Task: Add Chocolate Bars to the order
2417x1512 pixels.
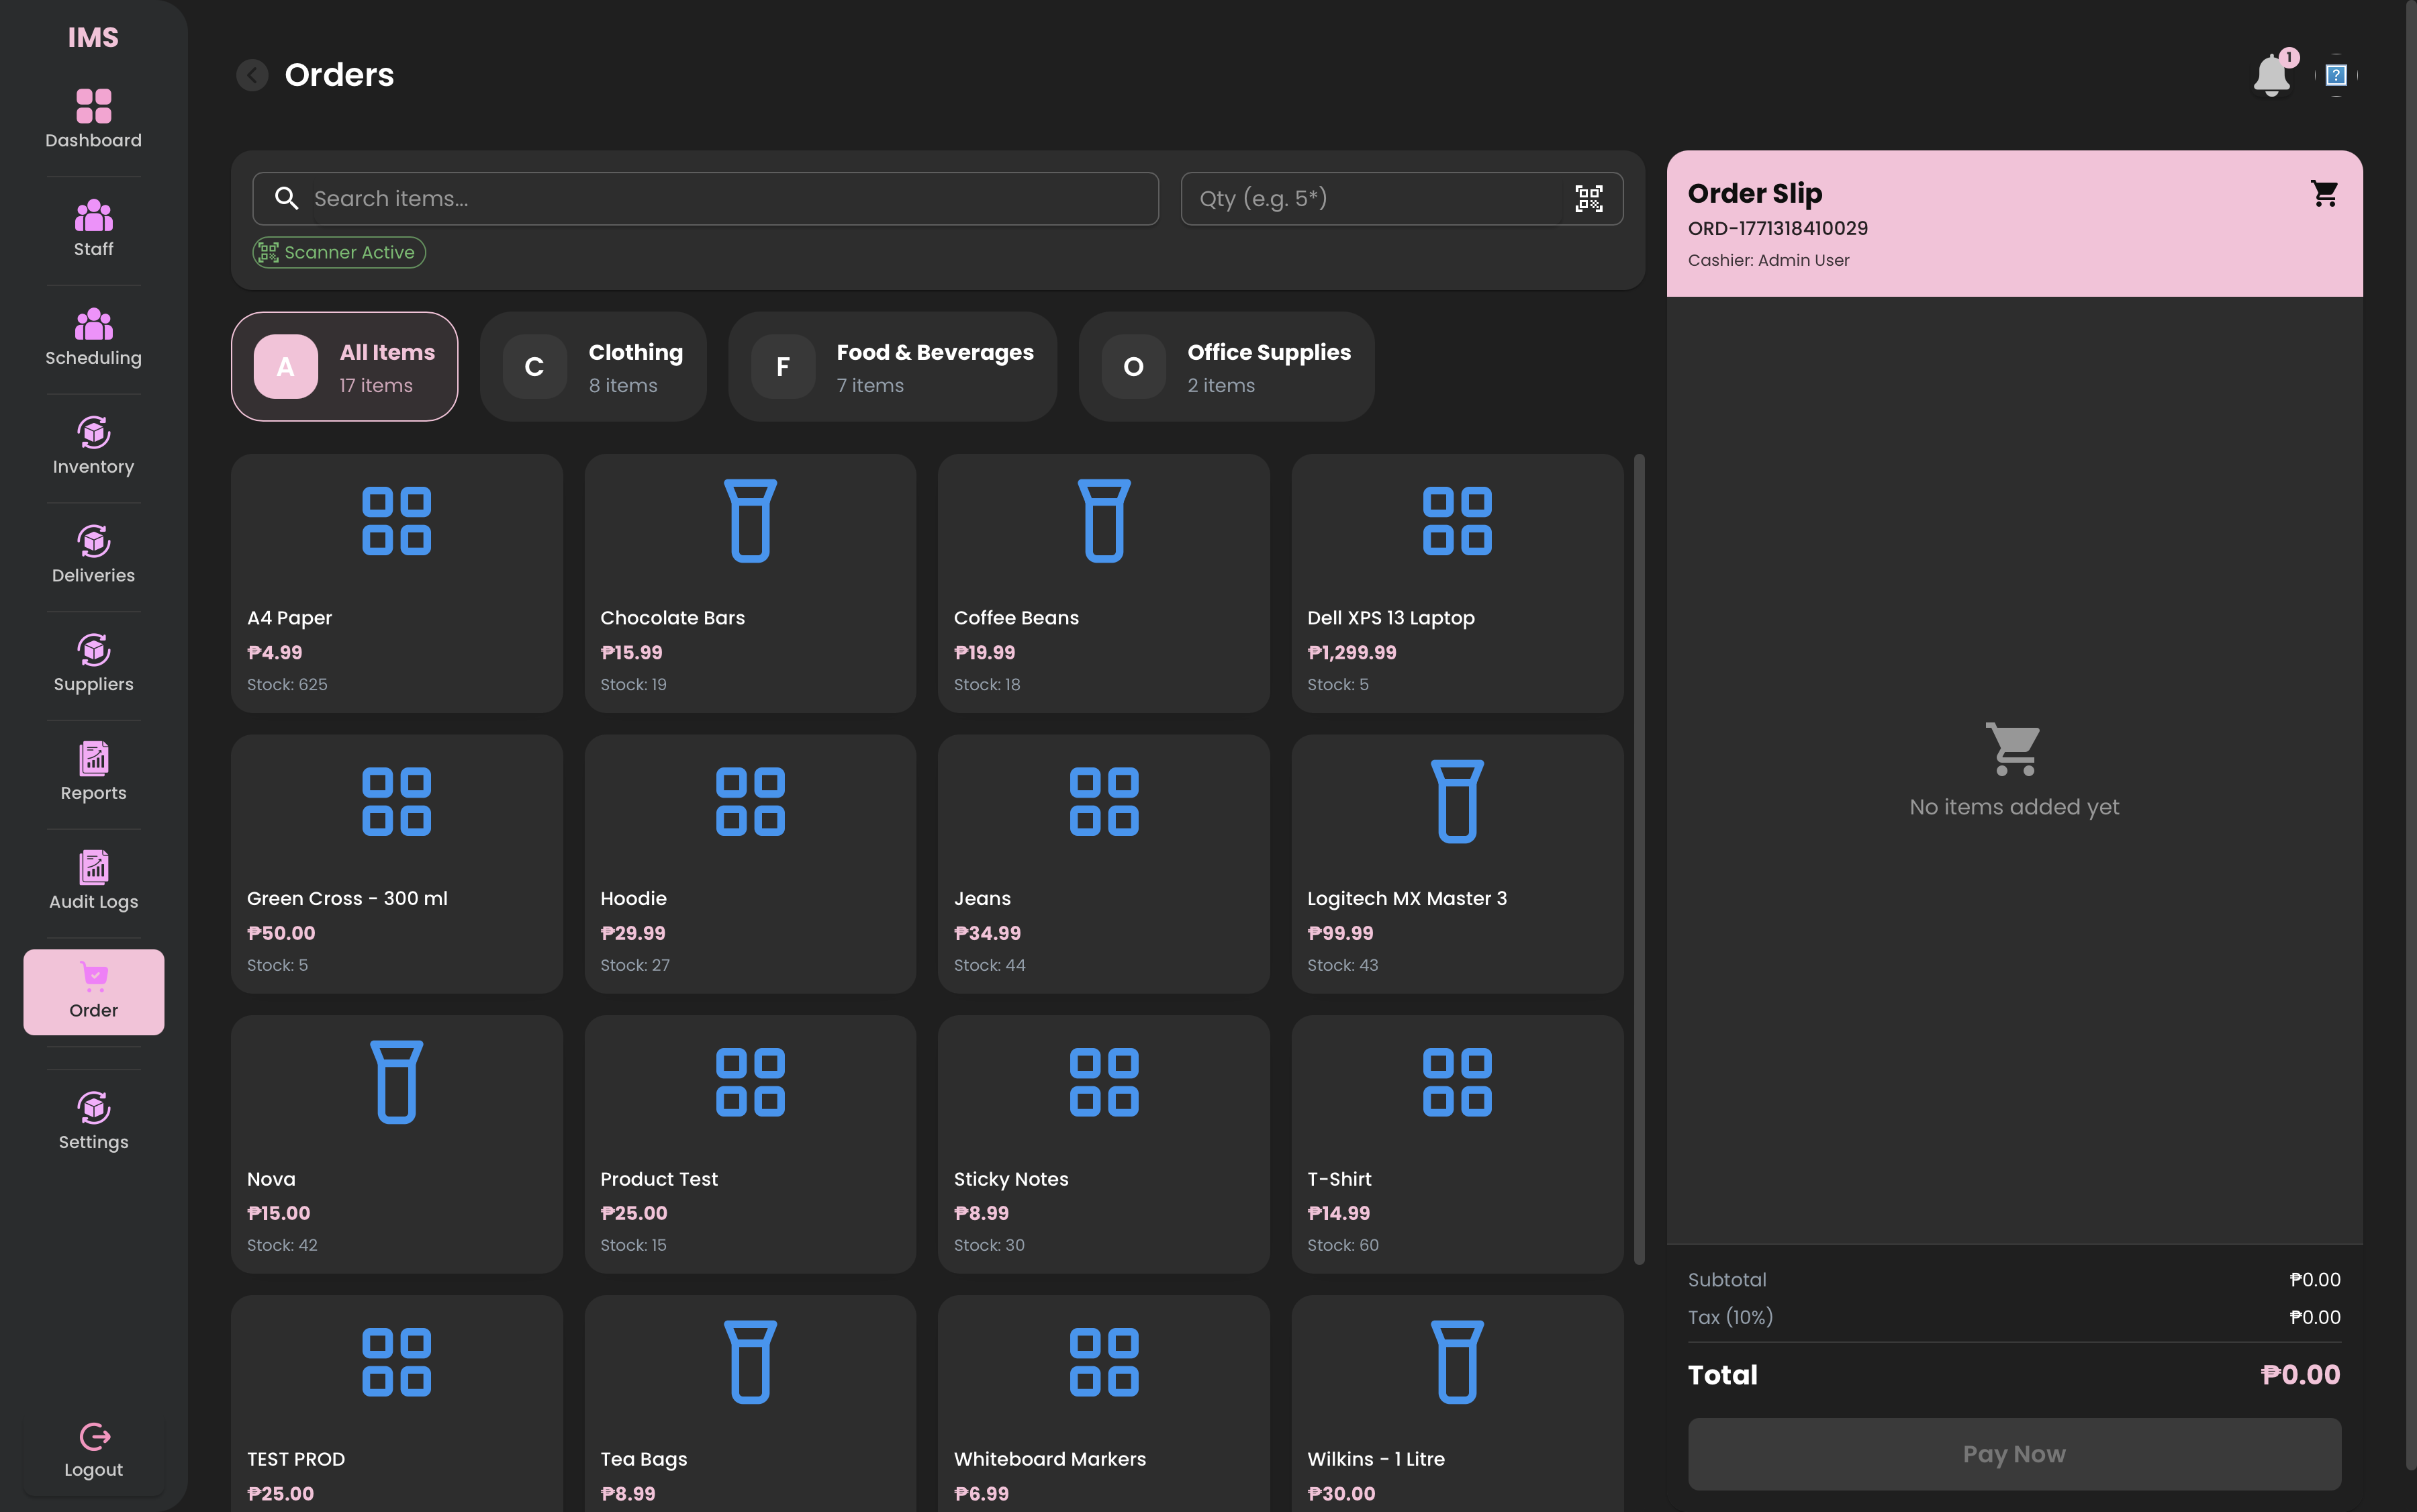Action: [x=750, y=584]
